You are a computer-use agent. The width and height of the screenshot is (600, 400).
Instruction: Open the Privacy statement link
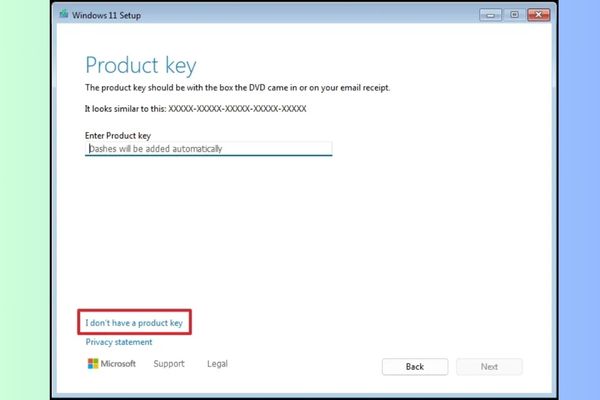[119, 342]
